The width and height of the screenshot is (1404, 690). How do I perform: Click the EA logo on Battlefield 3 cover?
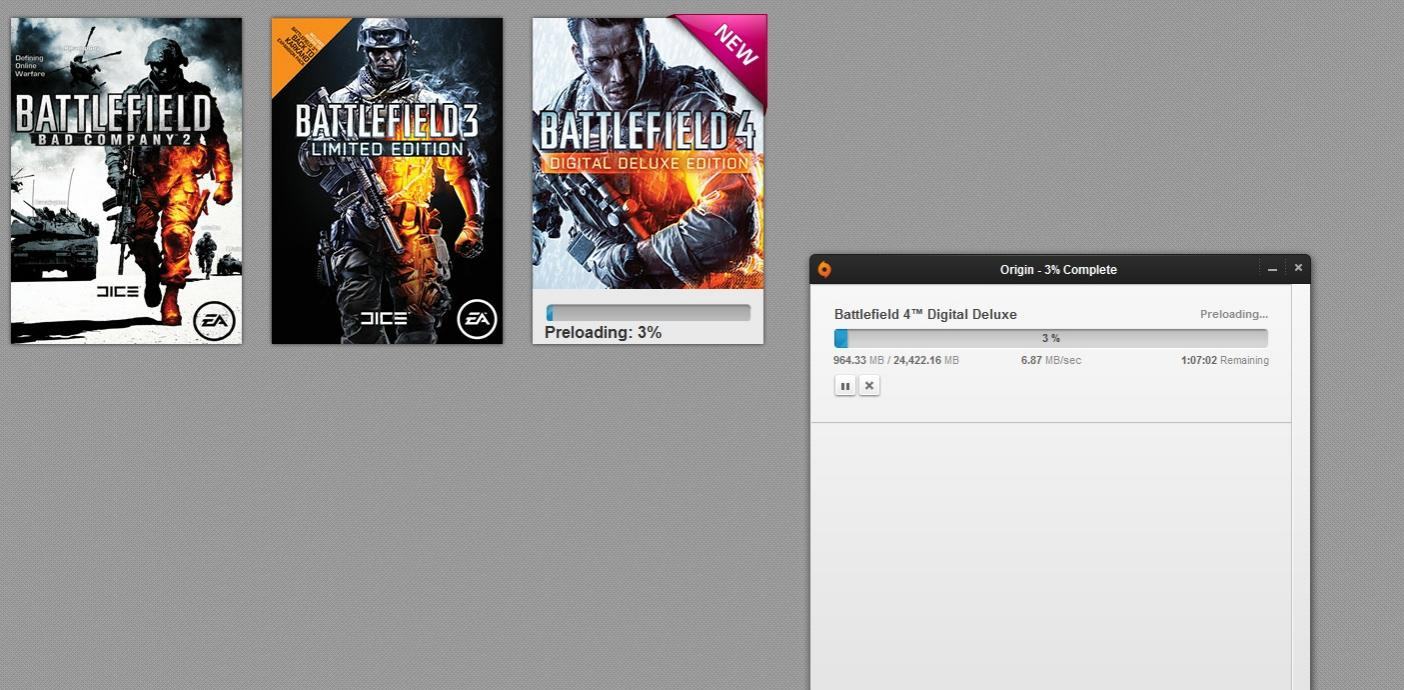(x=477, y=319)
